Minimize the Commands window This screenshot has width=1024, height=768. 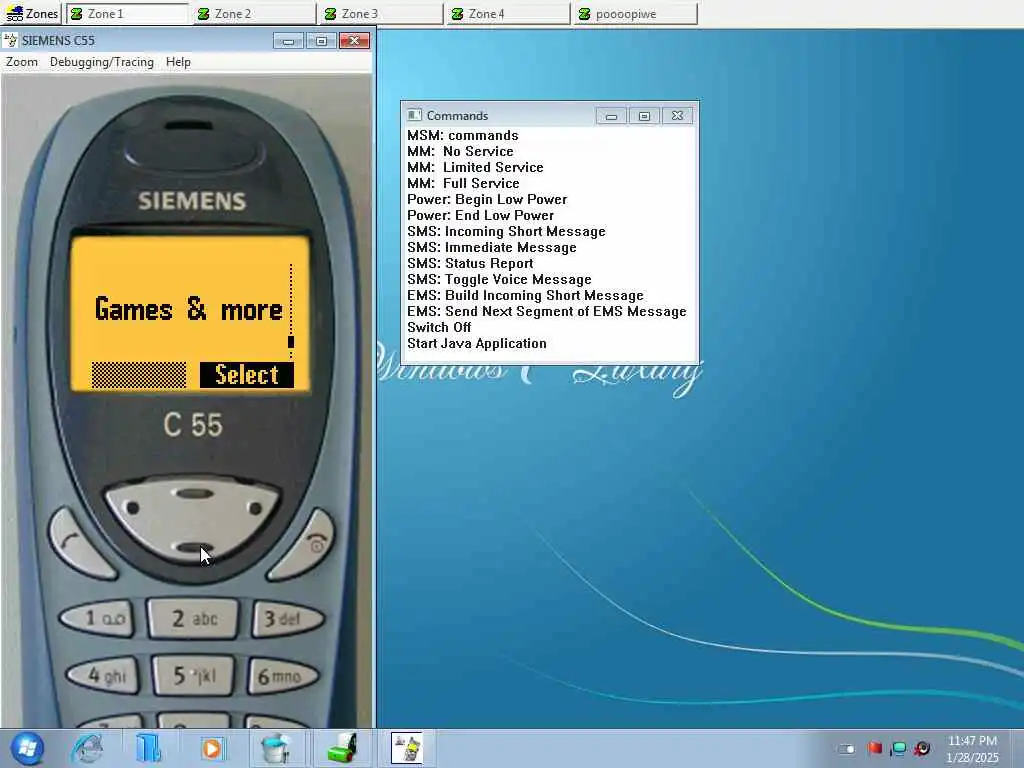click(x=611, y=116)
